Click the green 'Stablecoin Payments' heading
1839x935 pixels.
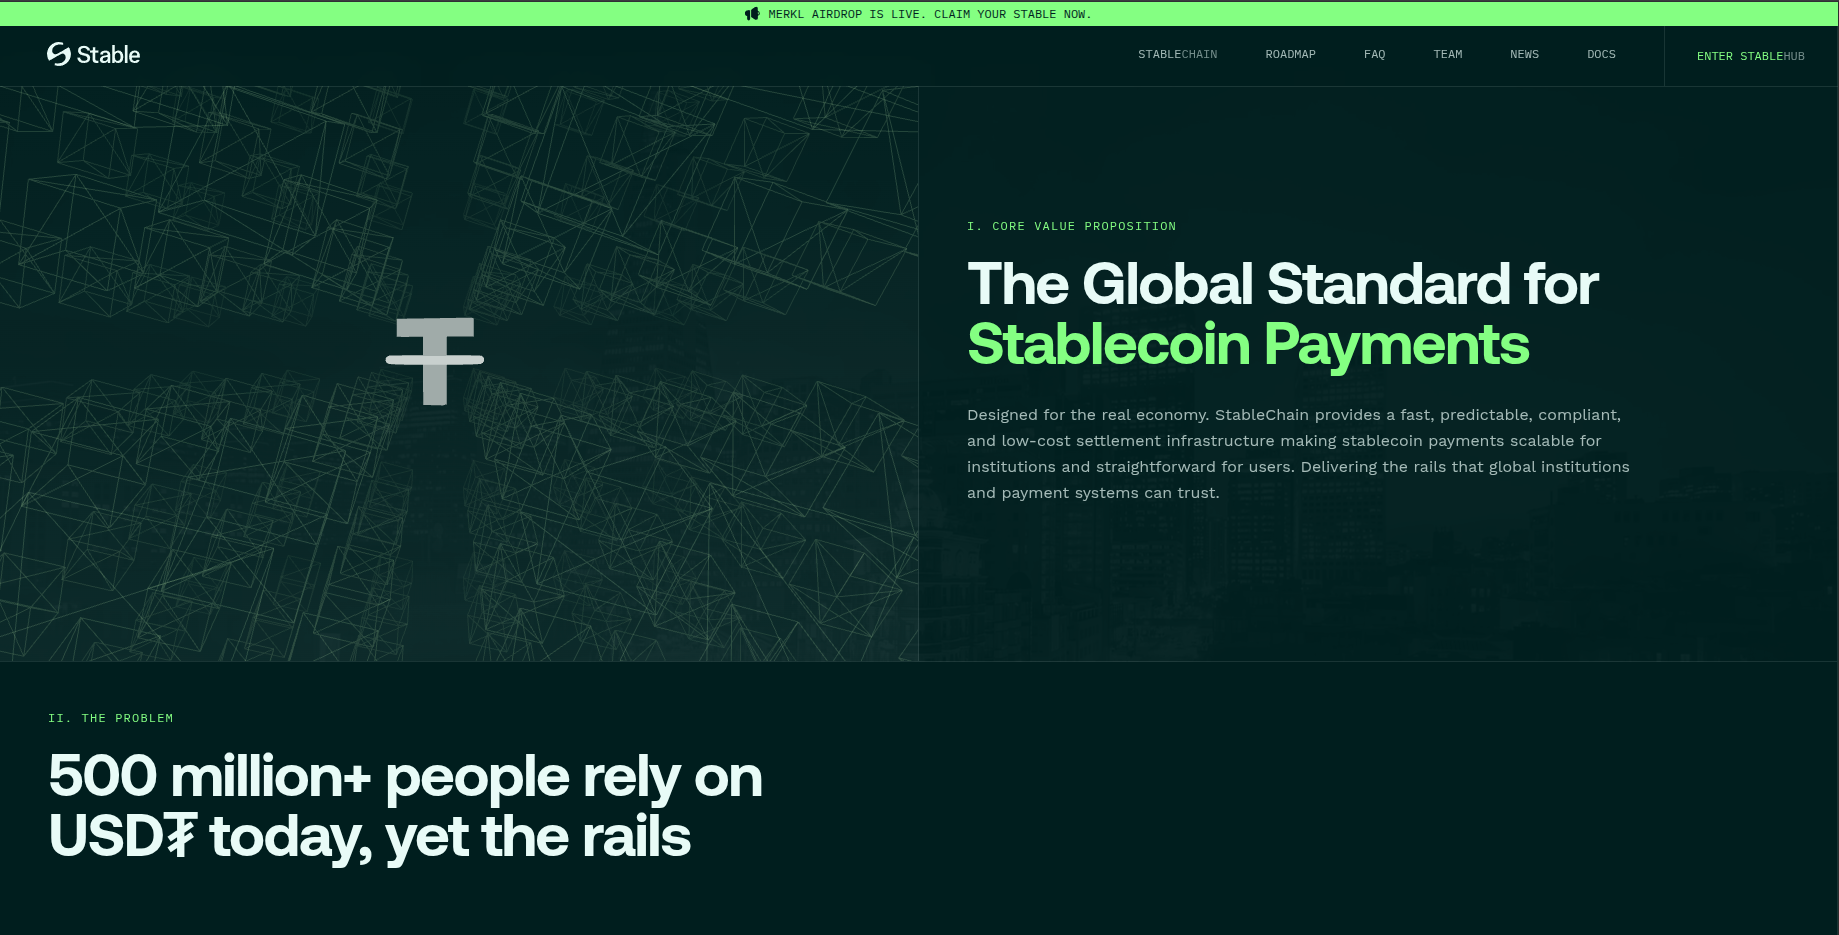point(1247,344)
